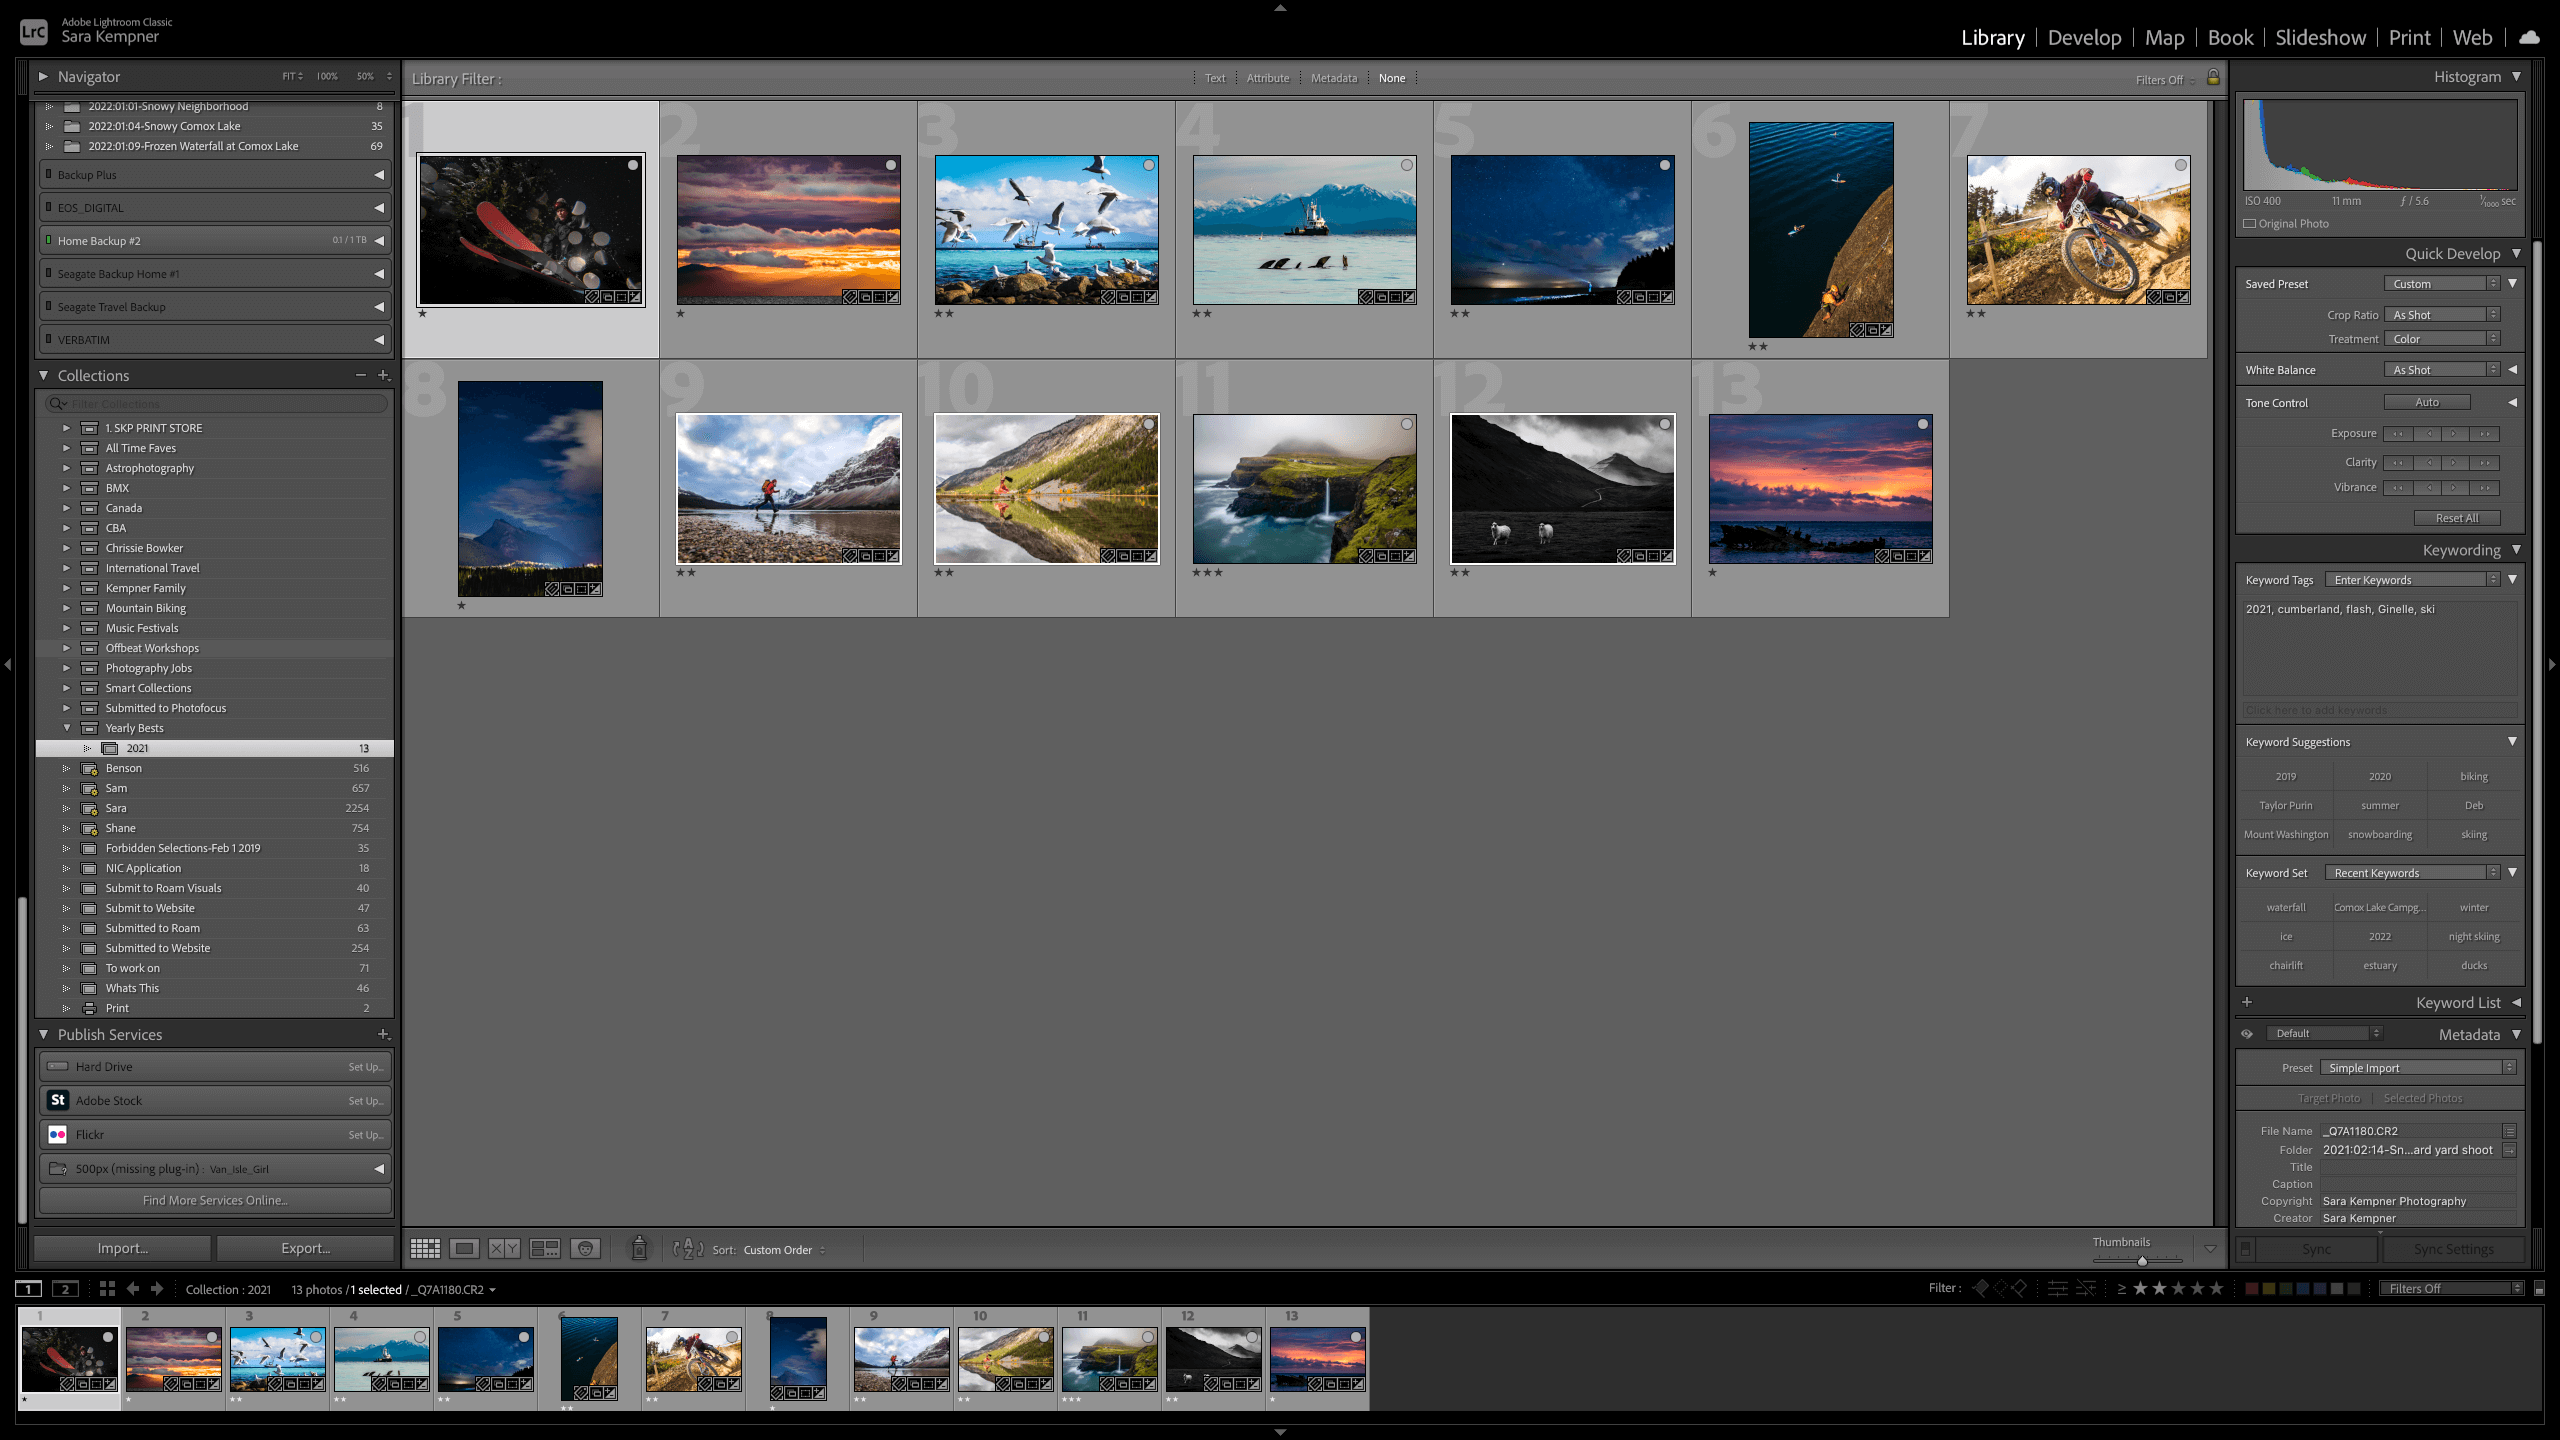The image size is (2560, 1440).
Task: Open People view face icon
Action: tap(585, 1249)
